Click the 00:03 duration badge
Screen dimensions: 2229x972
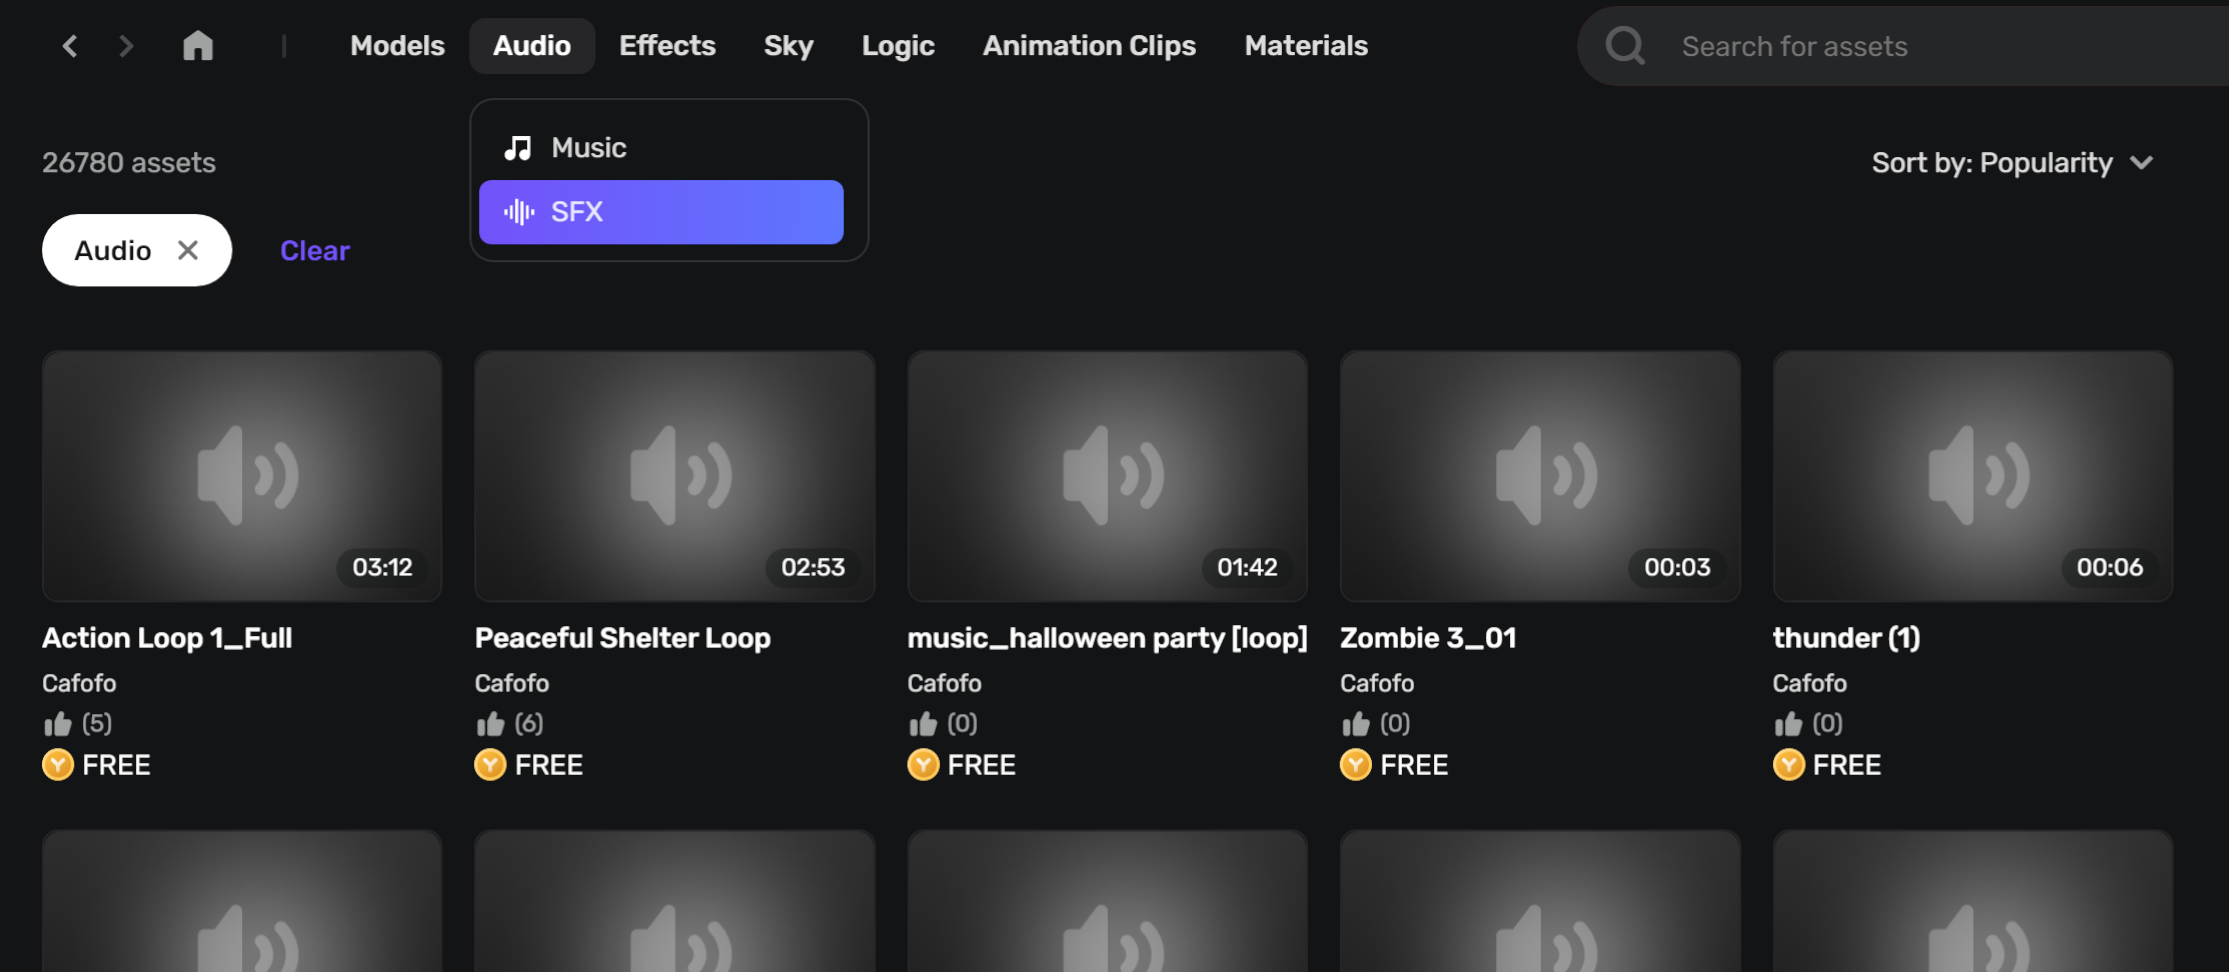pos(1677,567)
